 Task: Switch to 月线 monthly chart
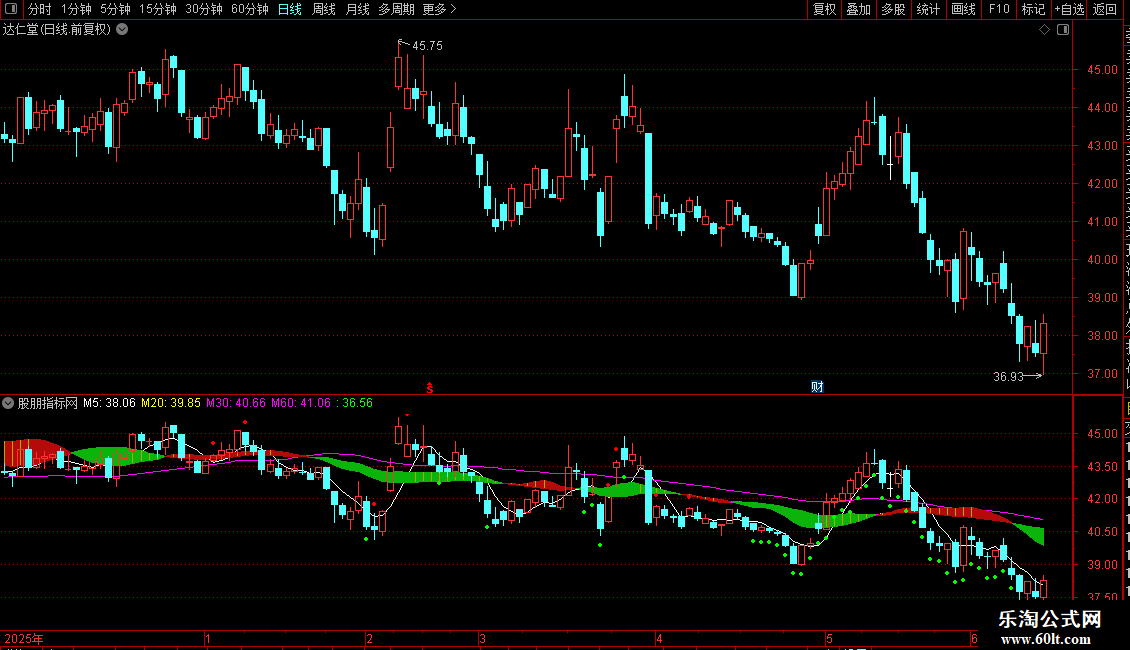point(357,9)
